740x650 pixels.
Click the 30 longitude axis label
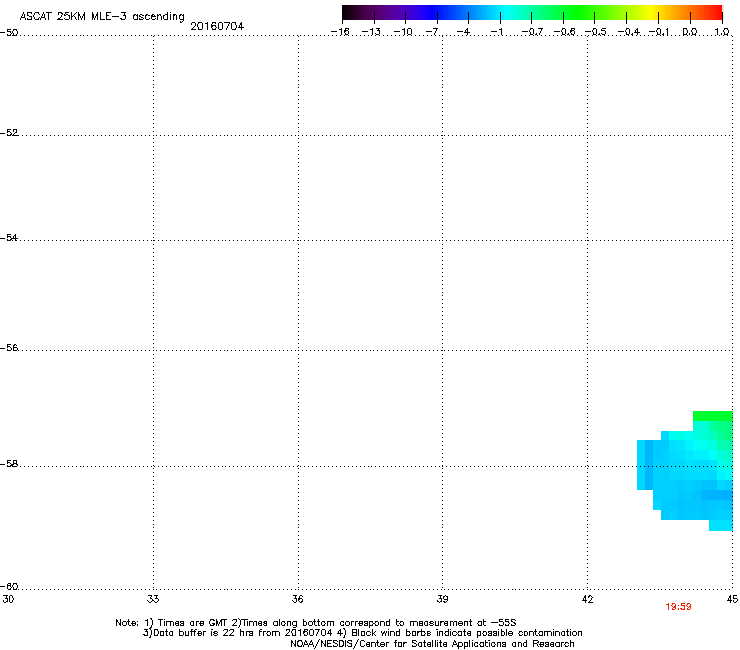[8, 599]
